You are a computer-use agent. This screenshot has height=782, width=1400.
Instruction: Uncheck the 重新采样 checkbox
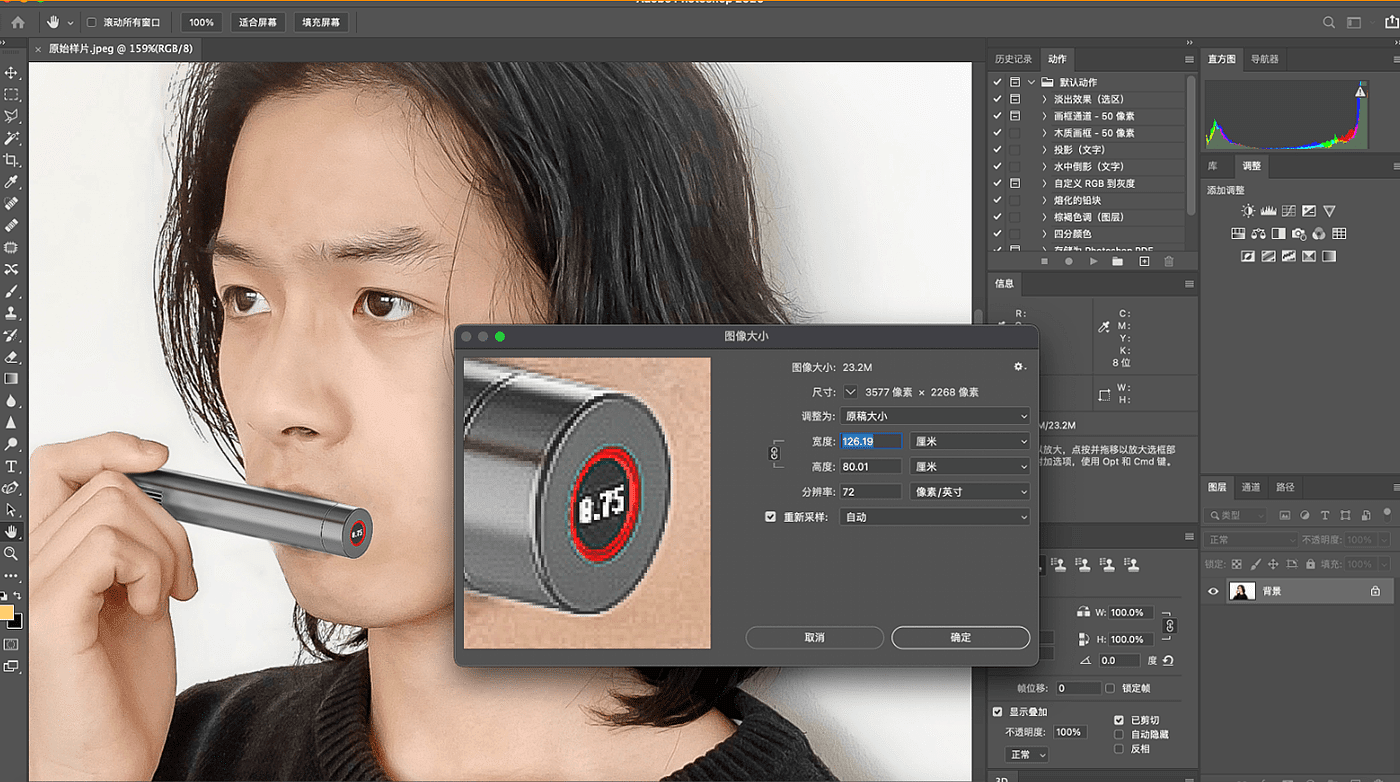click(770, 517)
